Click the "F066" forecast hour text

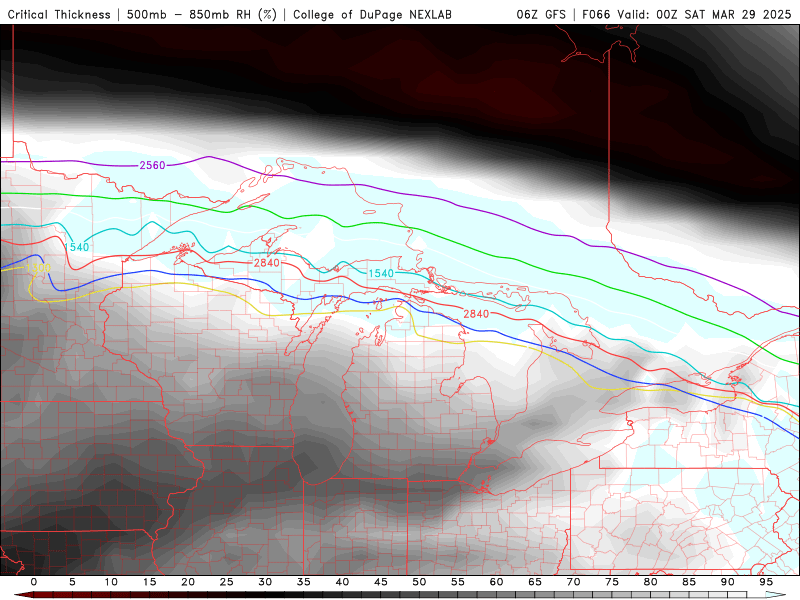click(x=596, y=14)
